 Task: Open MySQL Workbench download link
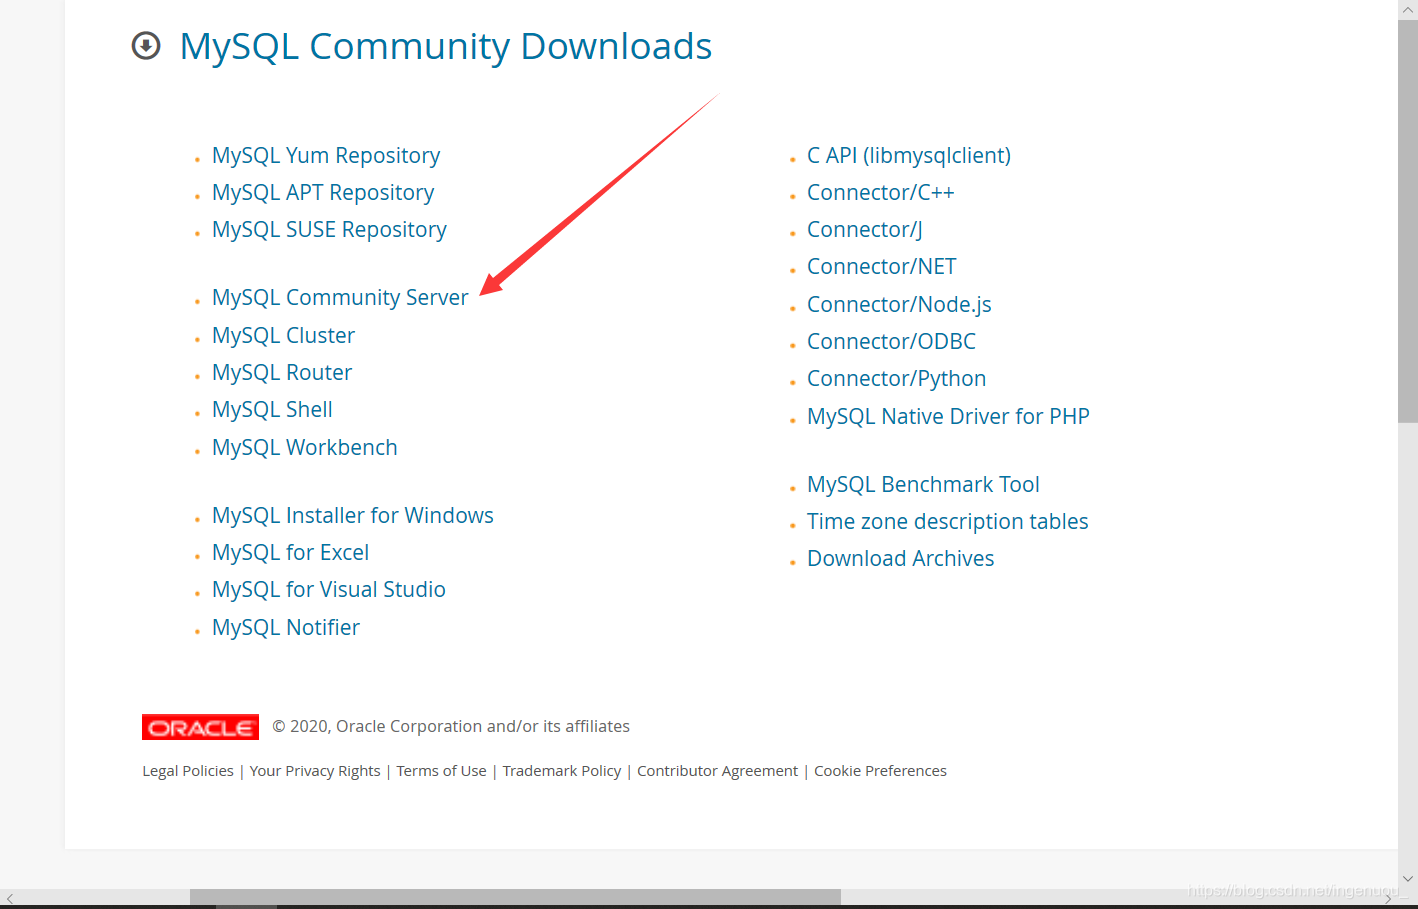point(305,448)
